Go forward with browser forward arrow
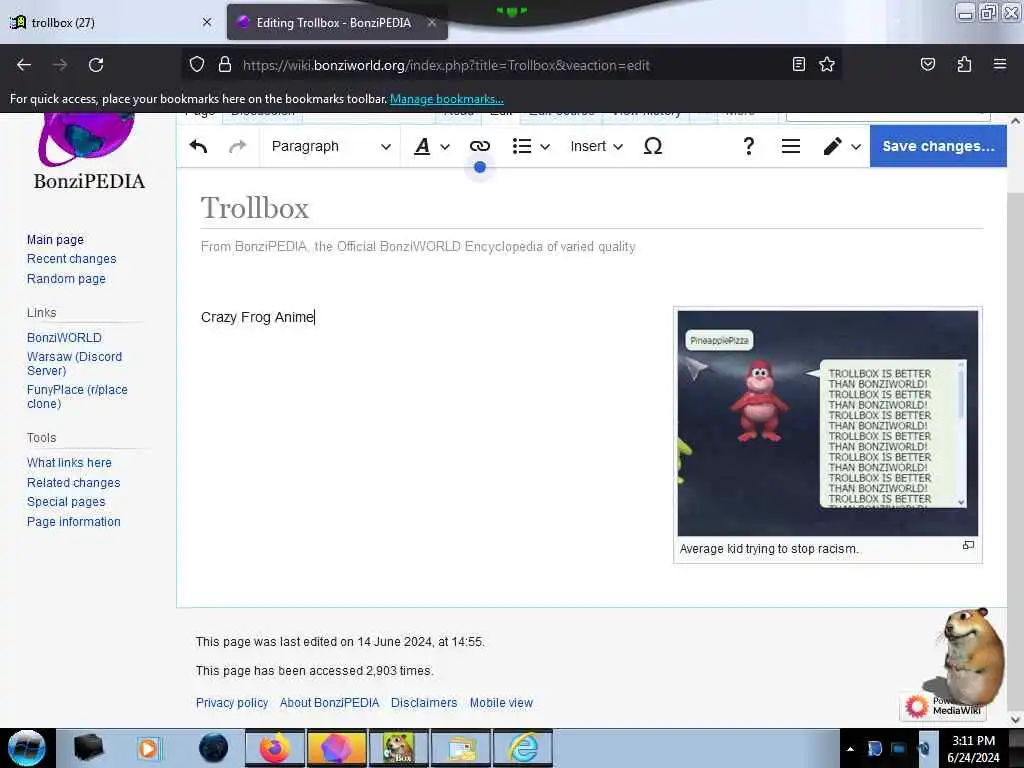The height and width of the screenshot is (768, 1024). coord(60,65)
